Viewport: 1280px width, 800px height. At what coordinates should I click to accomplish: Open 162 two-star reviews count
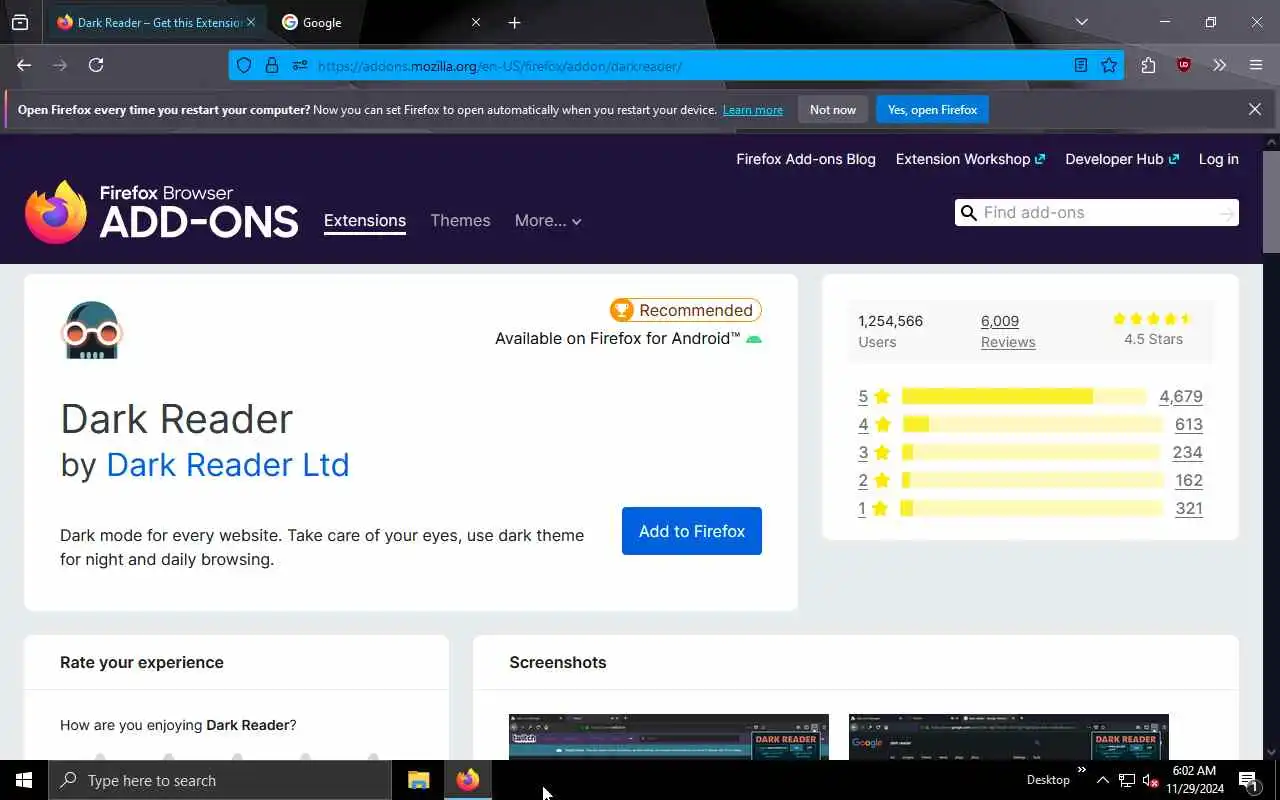coord(1189,481)
